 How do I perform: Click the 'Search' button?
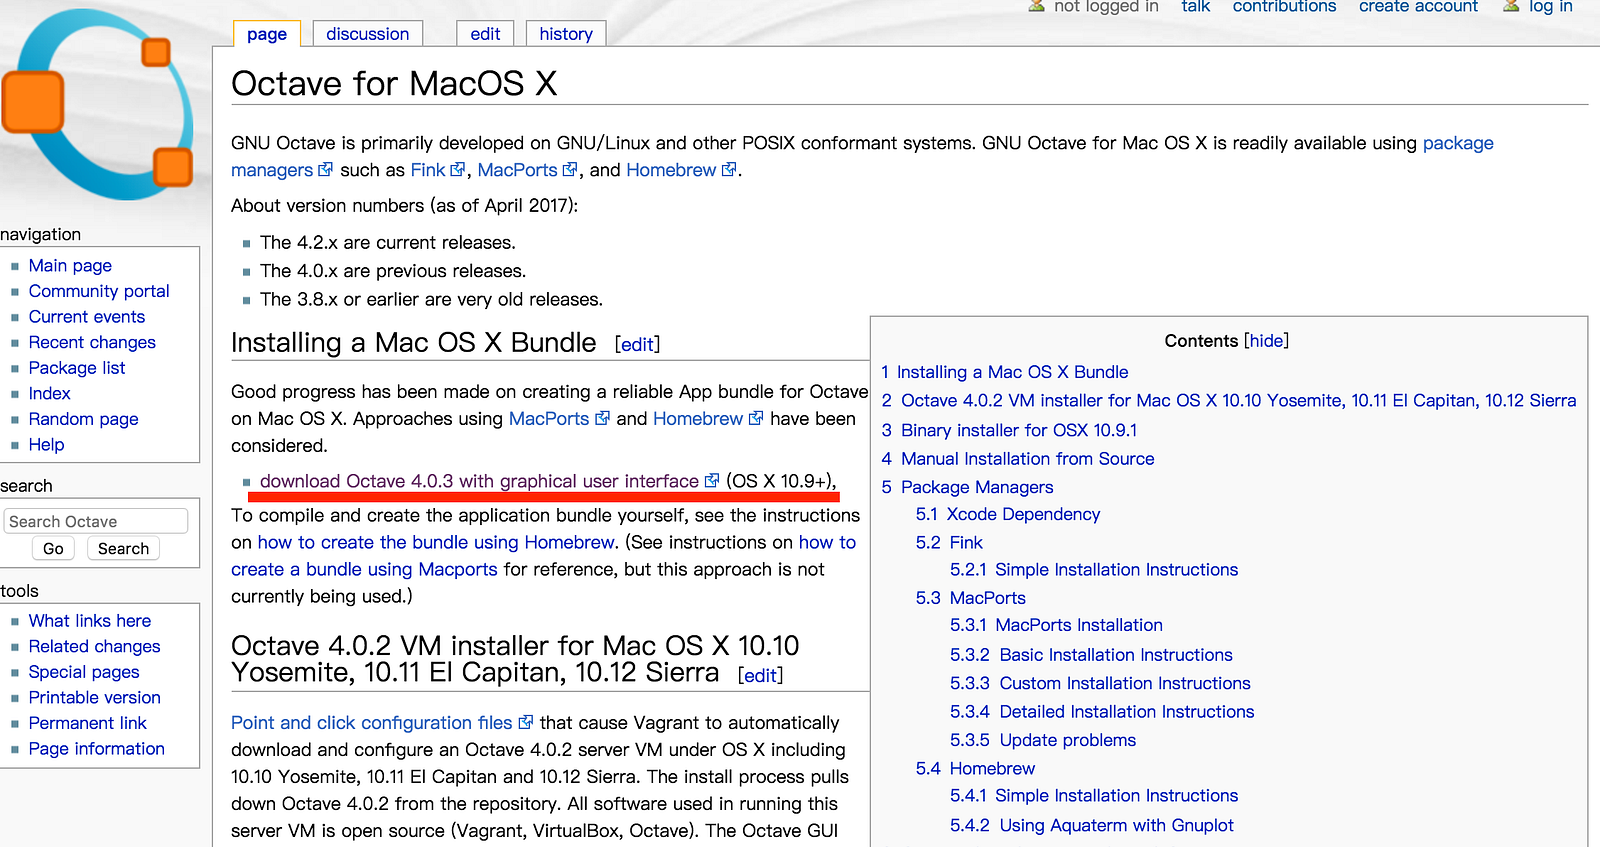[x=123, y=548]
